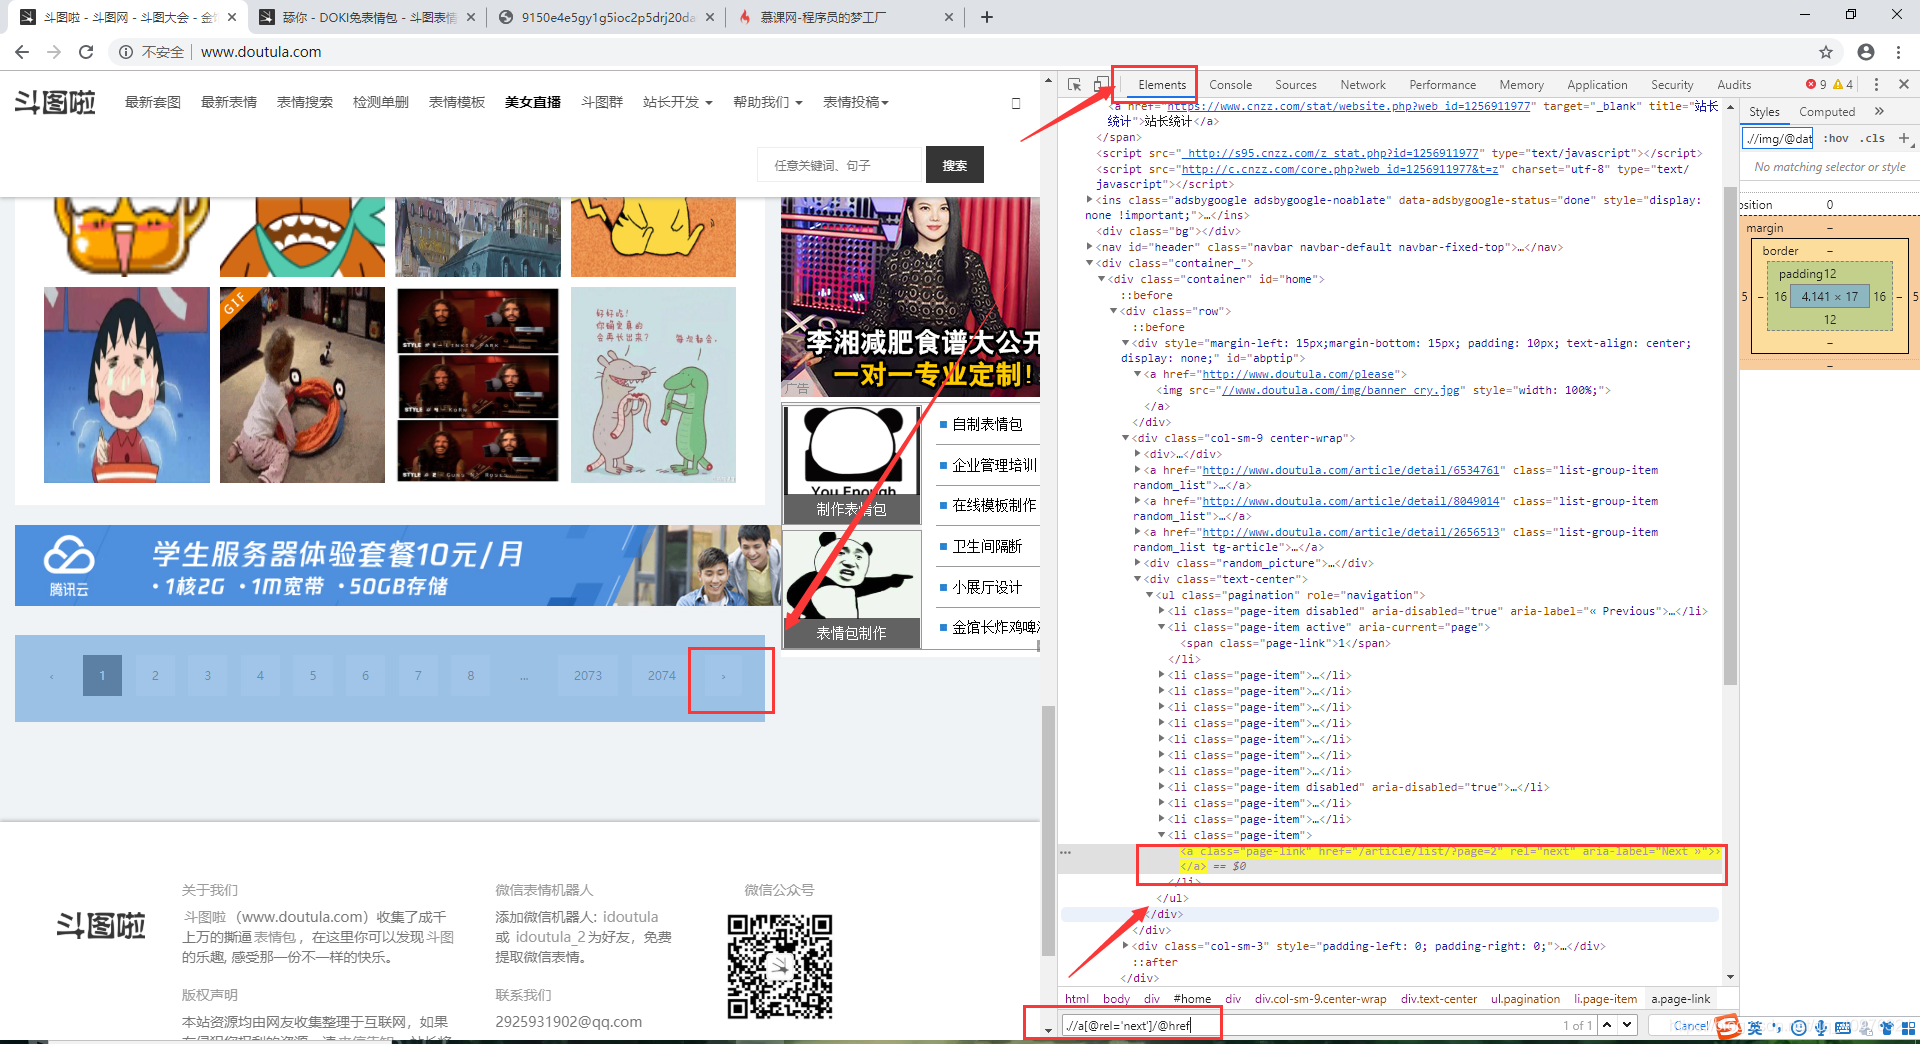
Task: Open 最新套图 navigation link
Action: 152,102
